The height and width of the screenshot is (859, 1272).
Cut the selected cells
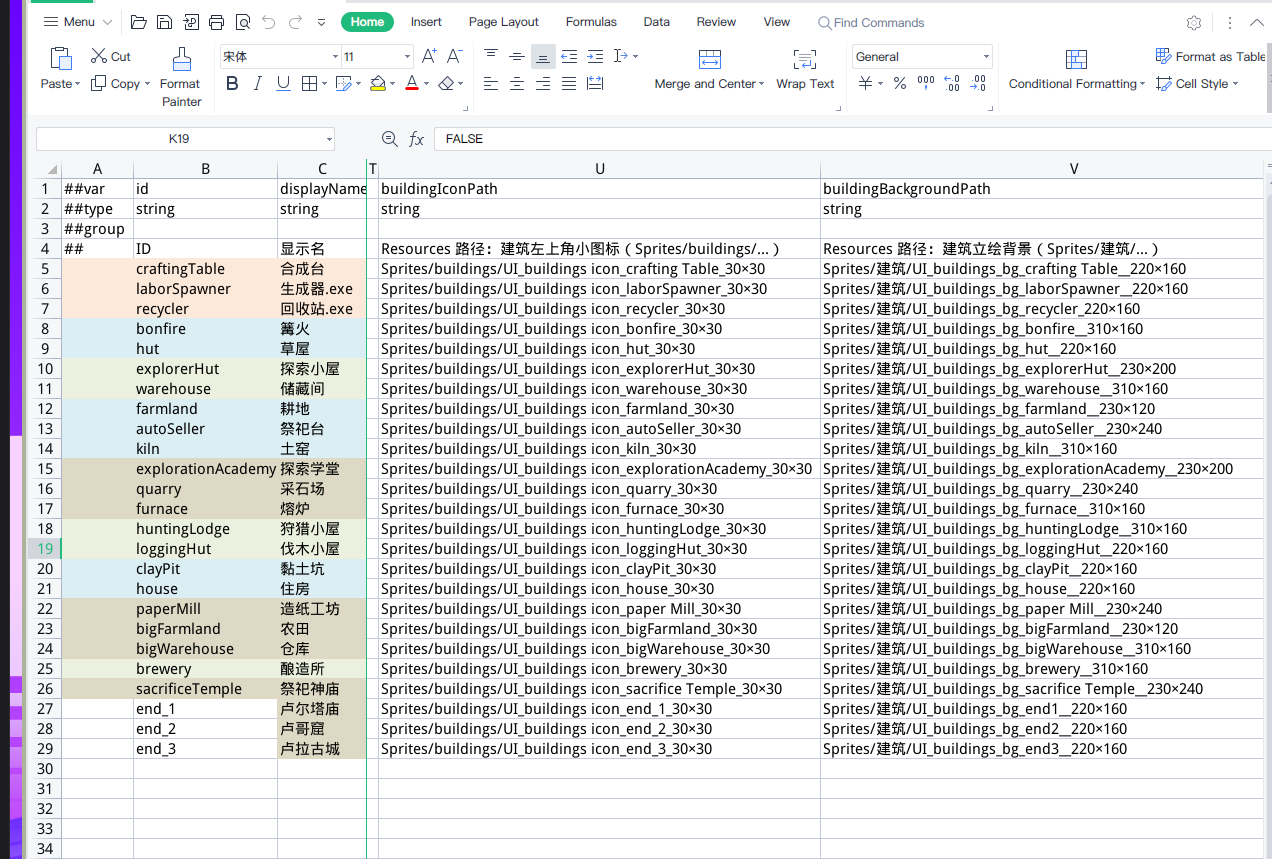tap(111, 57)
